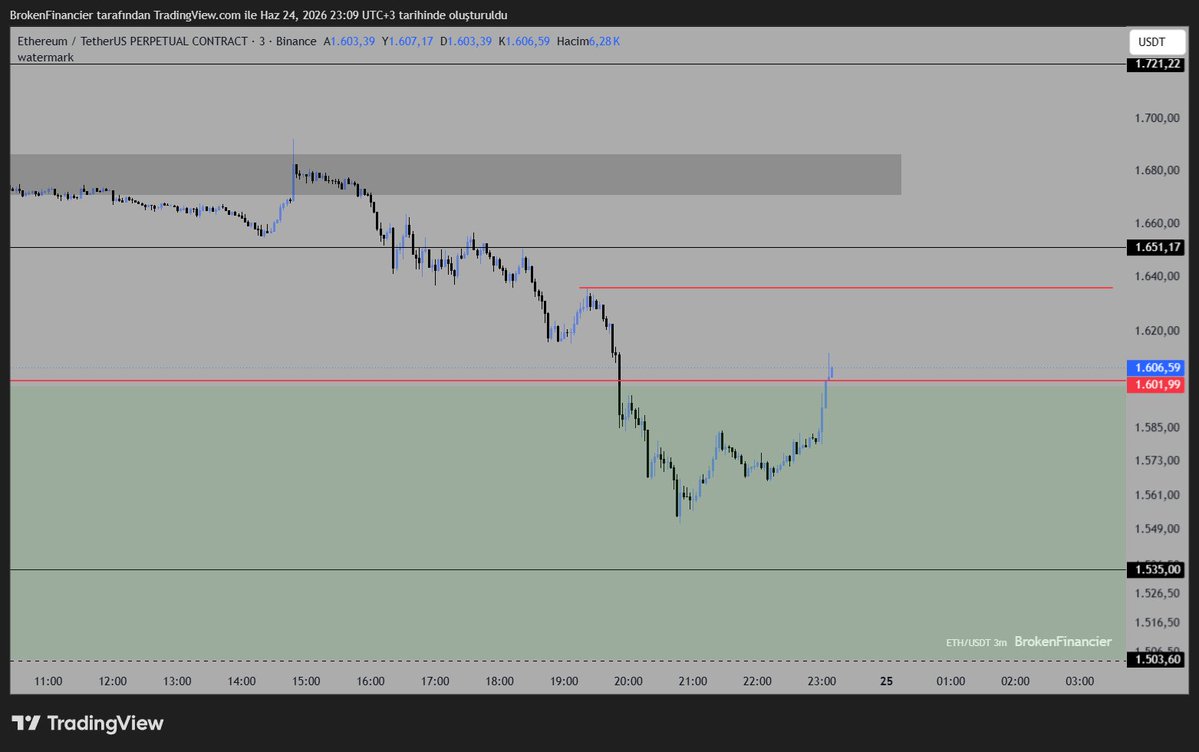Click the 1.526,50 price axis value
This screenshot has width=1199, height=752.
[x=1157, y=593]
